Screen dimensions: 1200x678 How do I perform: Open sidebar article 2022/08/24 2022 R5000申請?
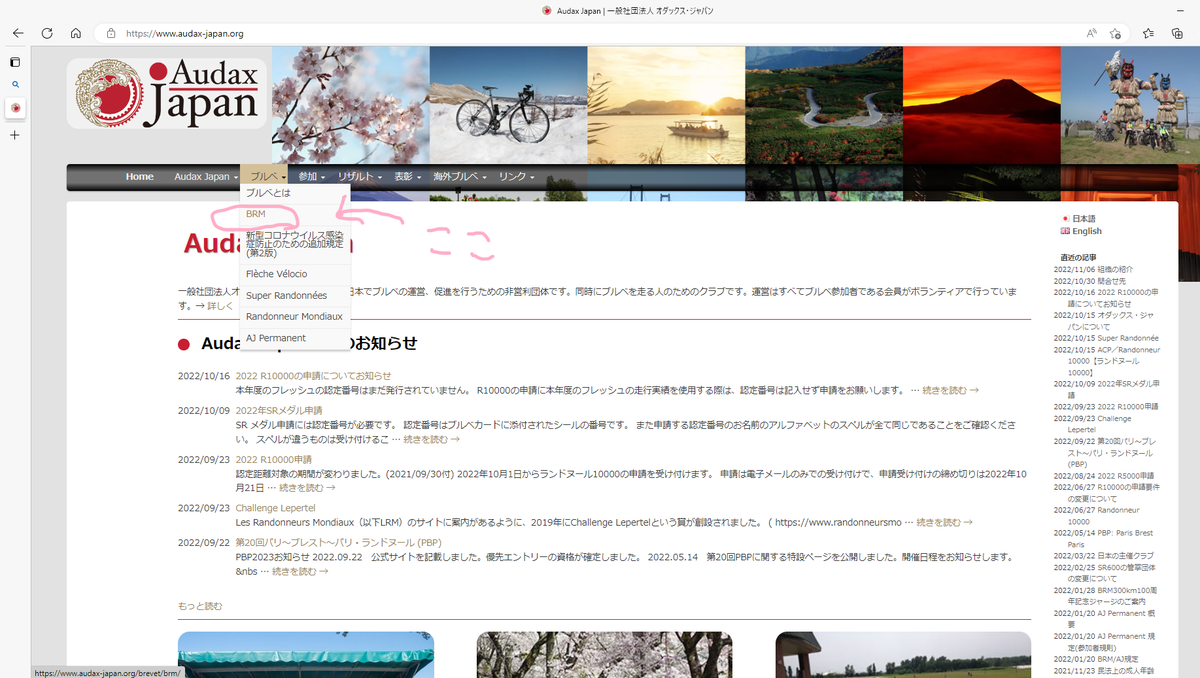(x=1104, y=475)
